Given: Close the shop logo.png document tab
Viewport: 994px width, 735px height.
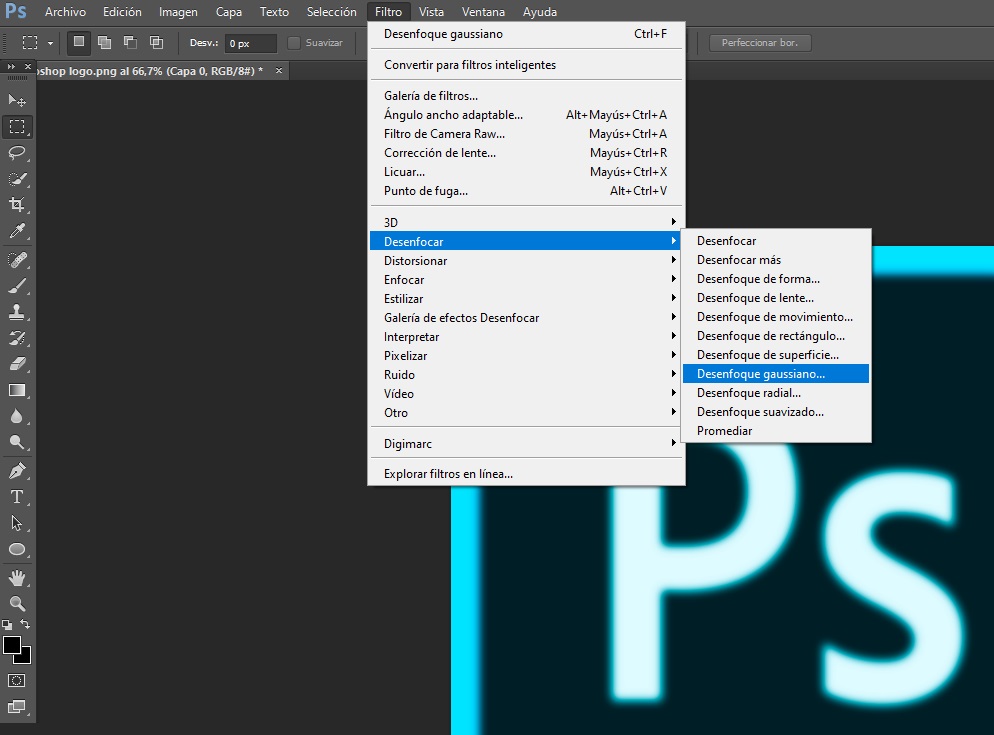Looking at the screenshot, I should click(x=279, y=70).
